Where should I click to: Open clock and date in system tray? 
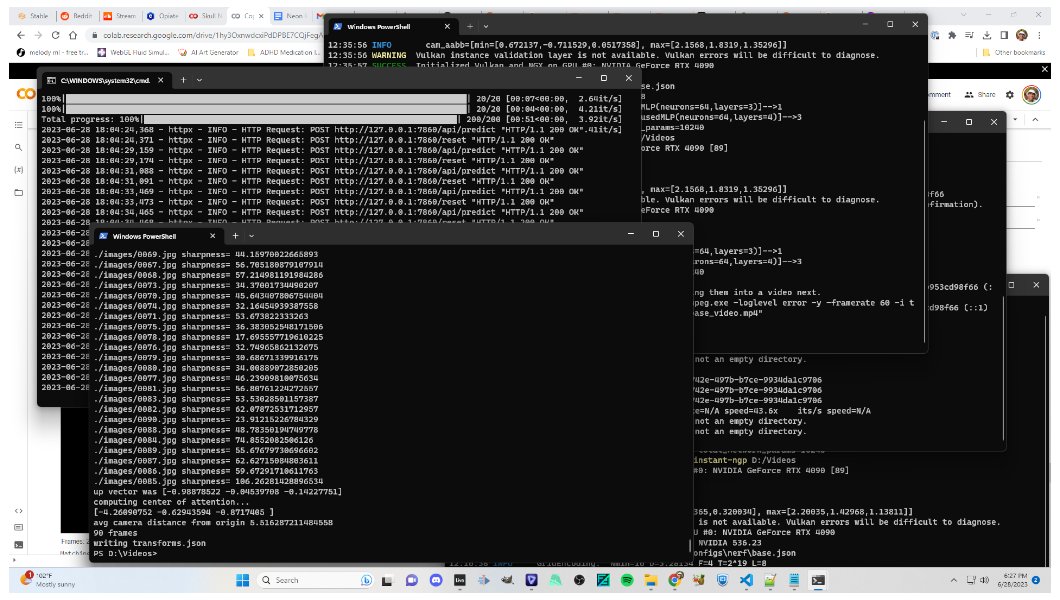pos(1012,580)
